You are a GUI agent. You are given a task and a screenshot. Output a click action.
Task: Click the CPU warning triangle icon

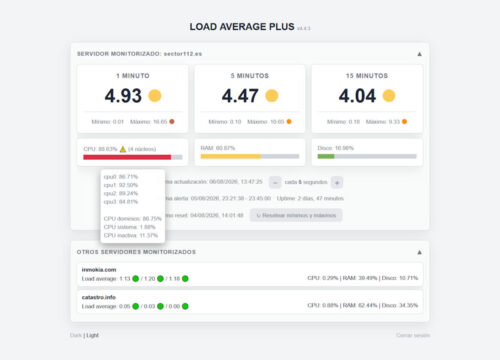coord(123,149)
